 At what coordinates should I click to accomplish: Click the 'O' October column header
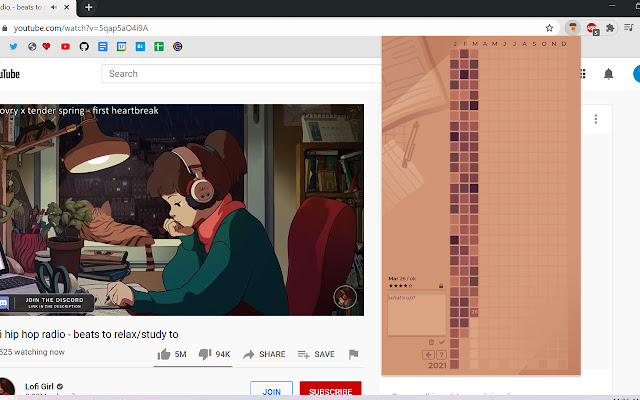[x=544, y=44]
